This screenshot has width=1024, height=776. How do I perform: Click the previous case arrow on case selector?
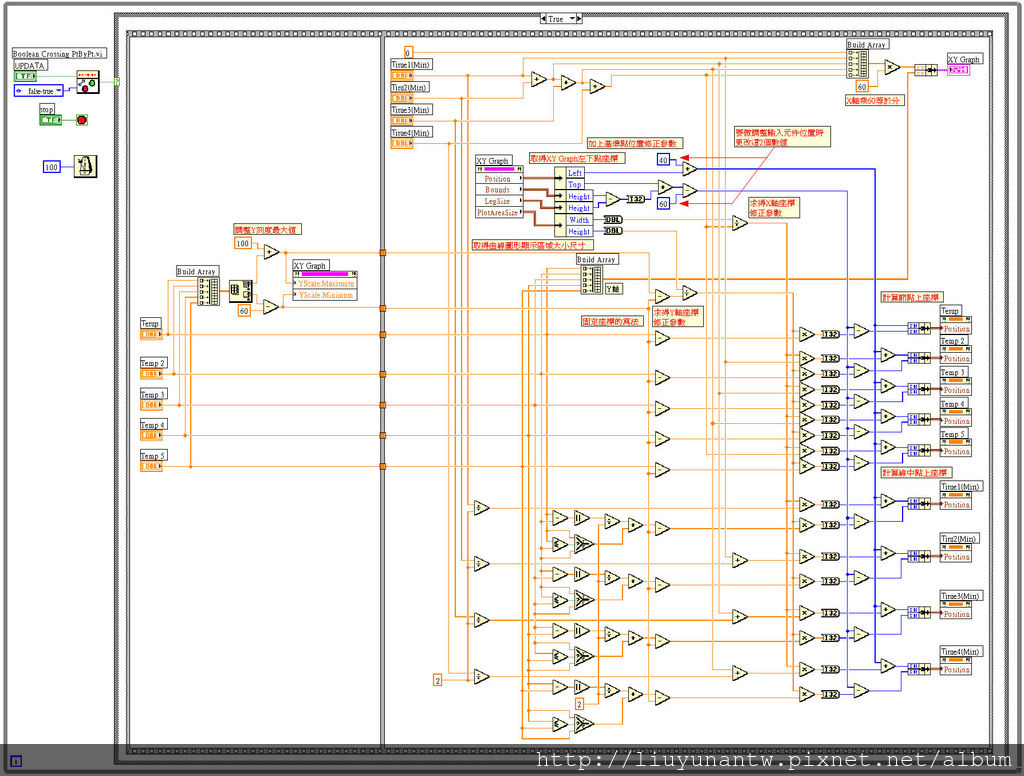click(x=543, y=19)
